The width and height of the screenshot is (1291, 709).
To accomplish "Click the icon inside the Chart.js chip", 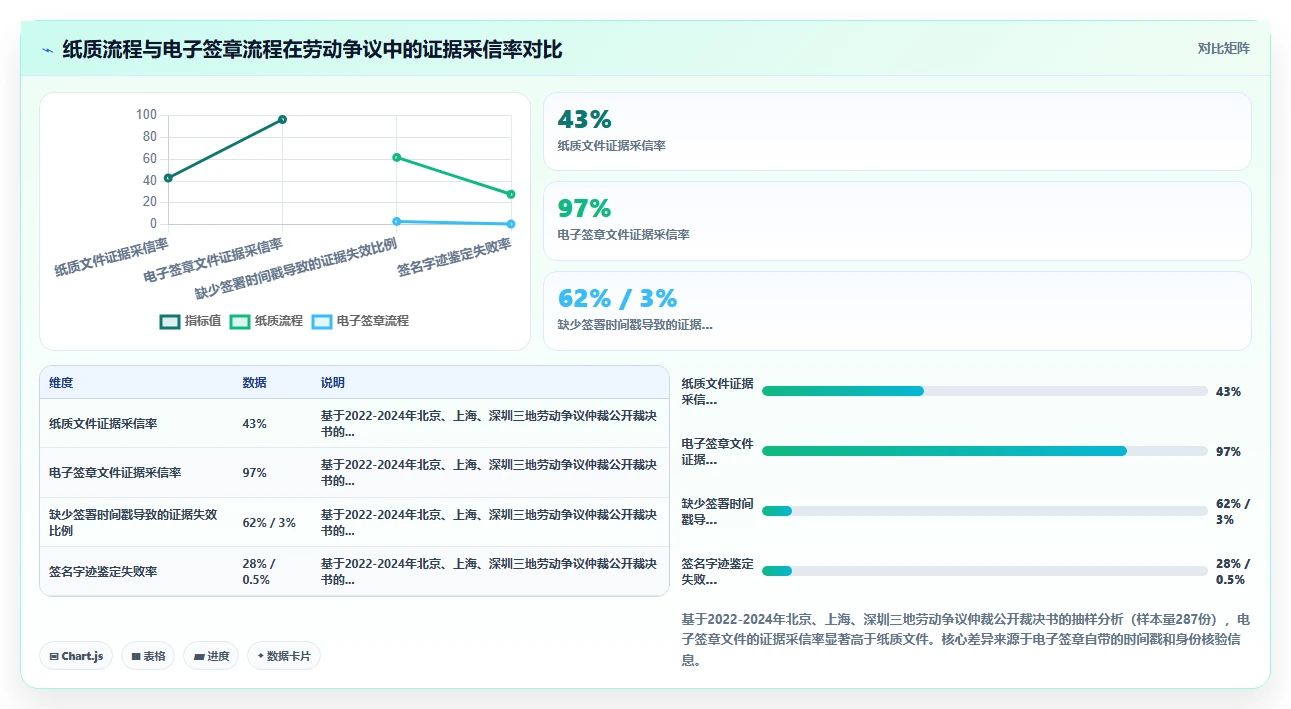I will pyautogui.click(x=54, y=657).
